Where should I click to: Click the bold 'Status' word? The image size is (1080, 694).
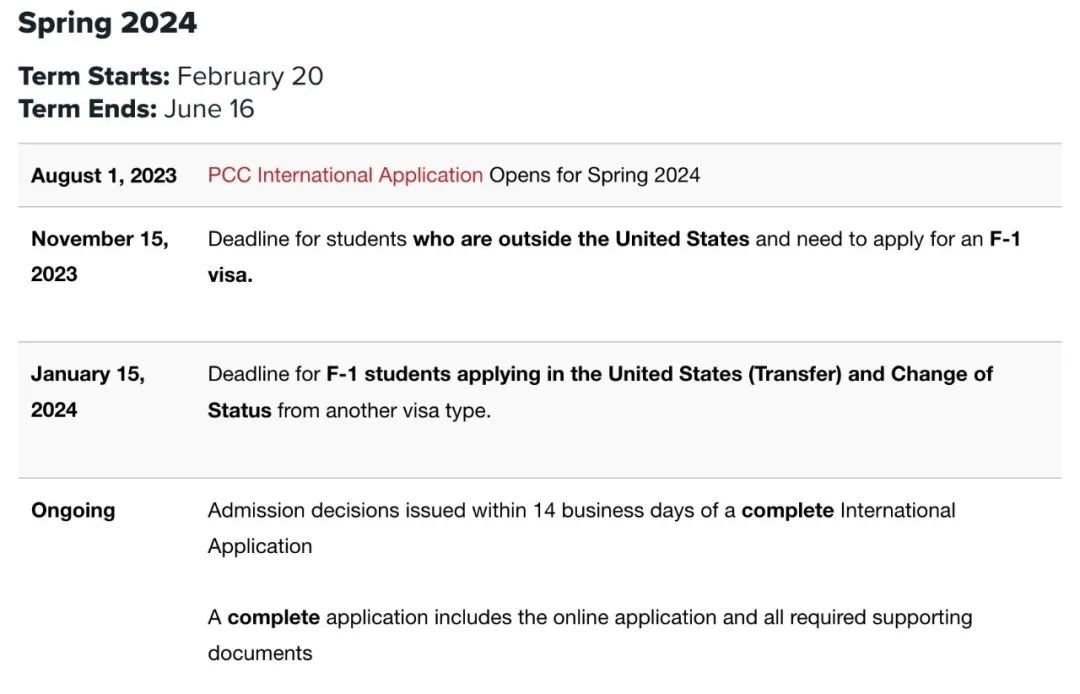[240, 410]
